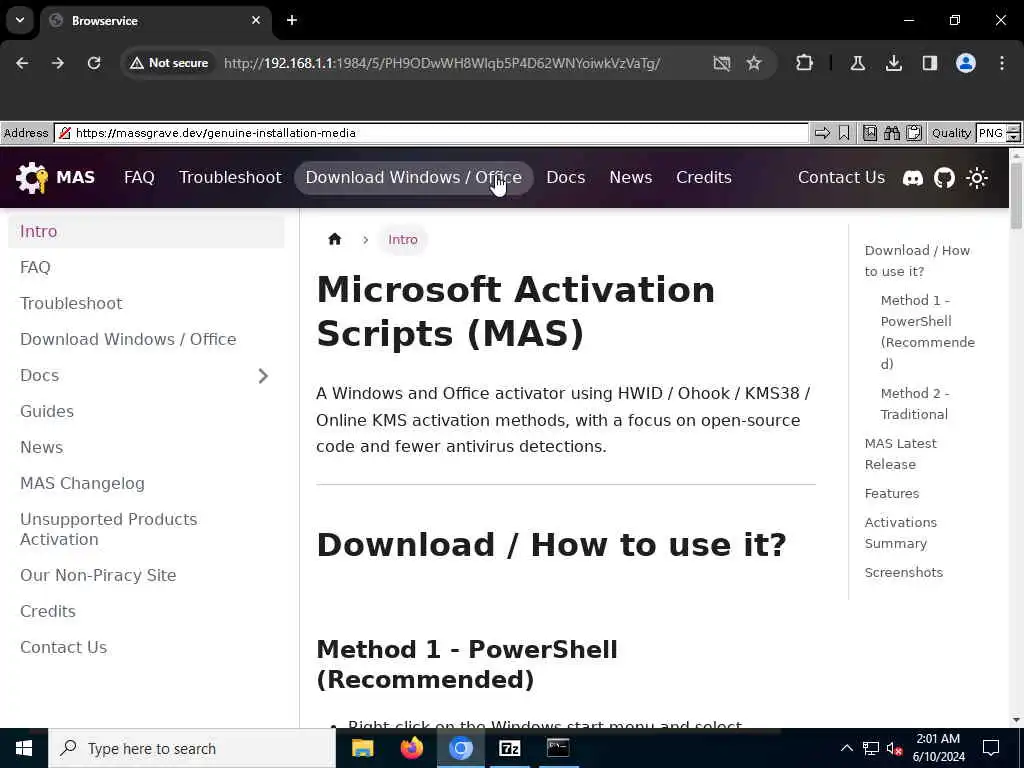Click the Quality PNG value field
Screen dimensions: 1024x768
[x=991, y=133]
